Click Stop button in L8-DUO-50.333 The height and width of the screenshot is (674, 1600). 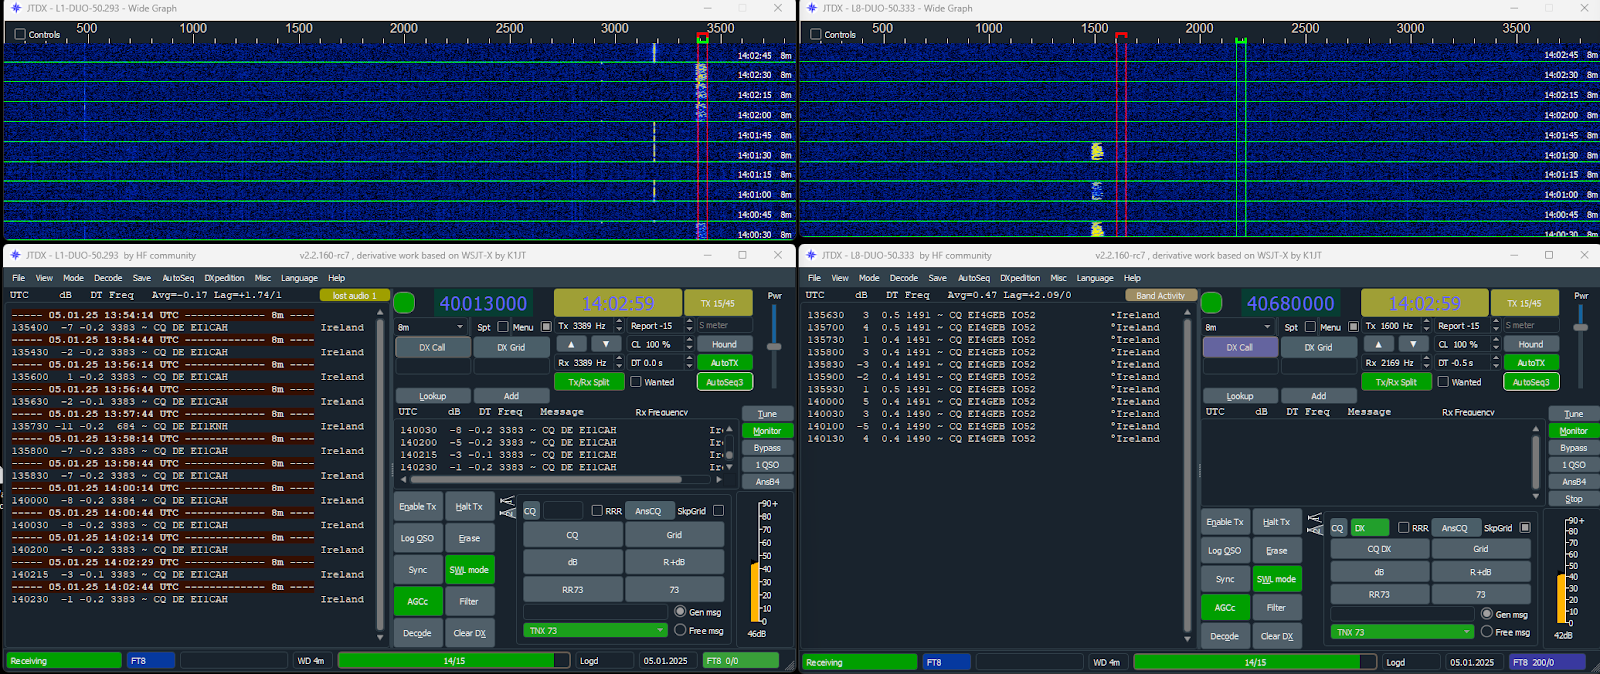tap(1573, 499)
